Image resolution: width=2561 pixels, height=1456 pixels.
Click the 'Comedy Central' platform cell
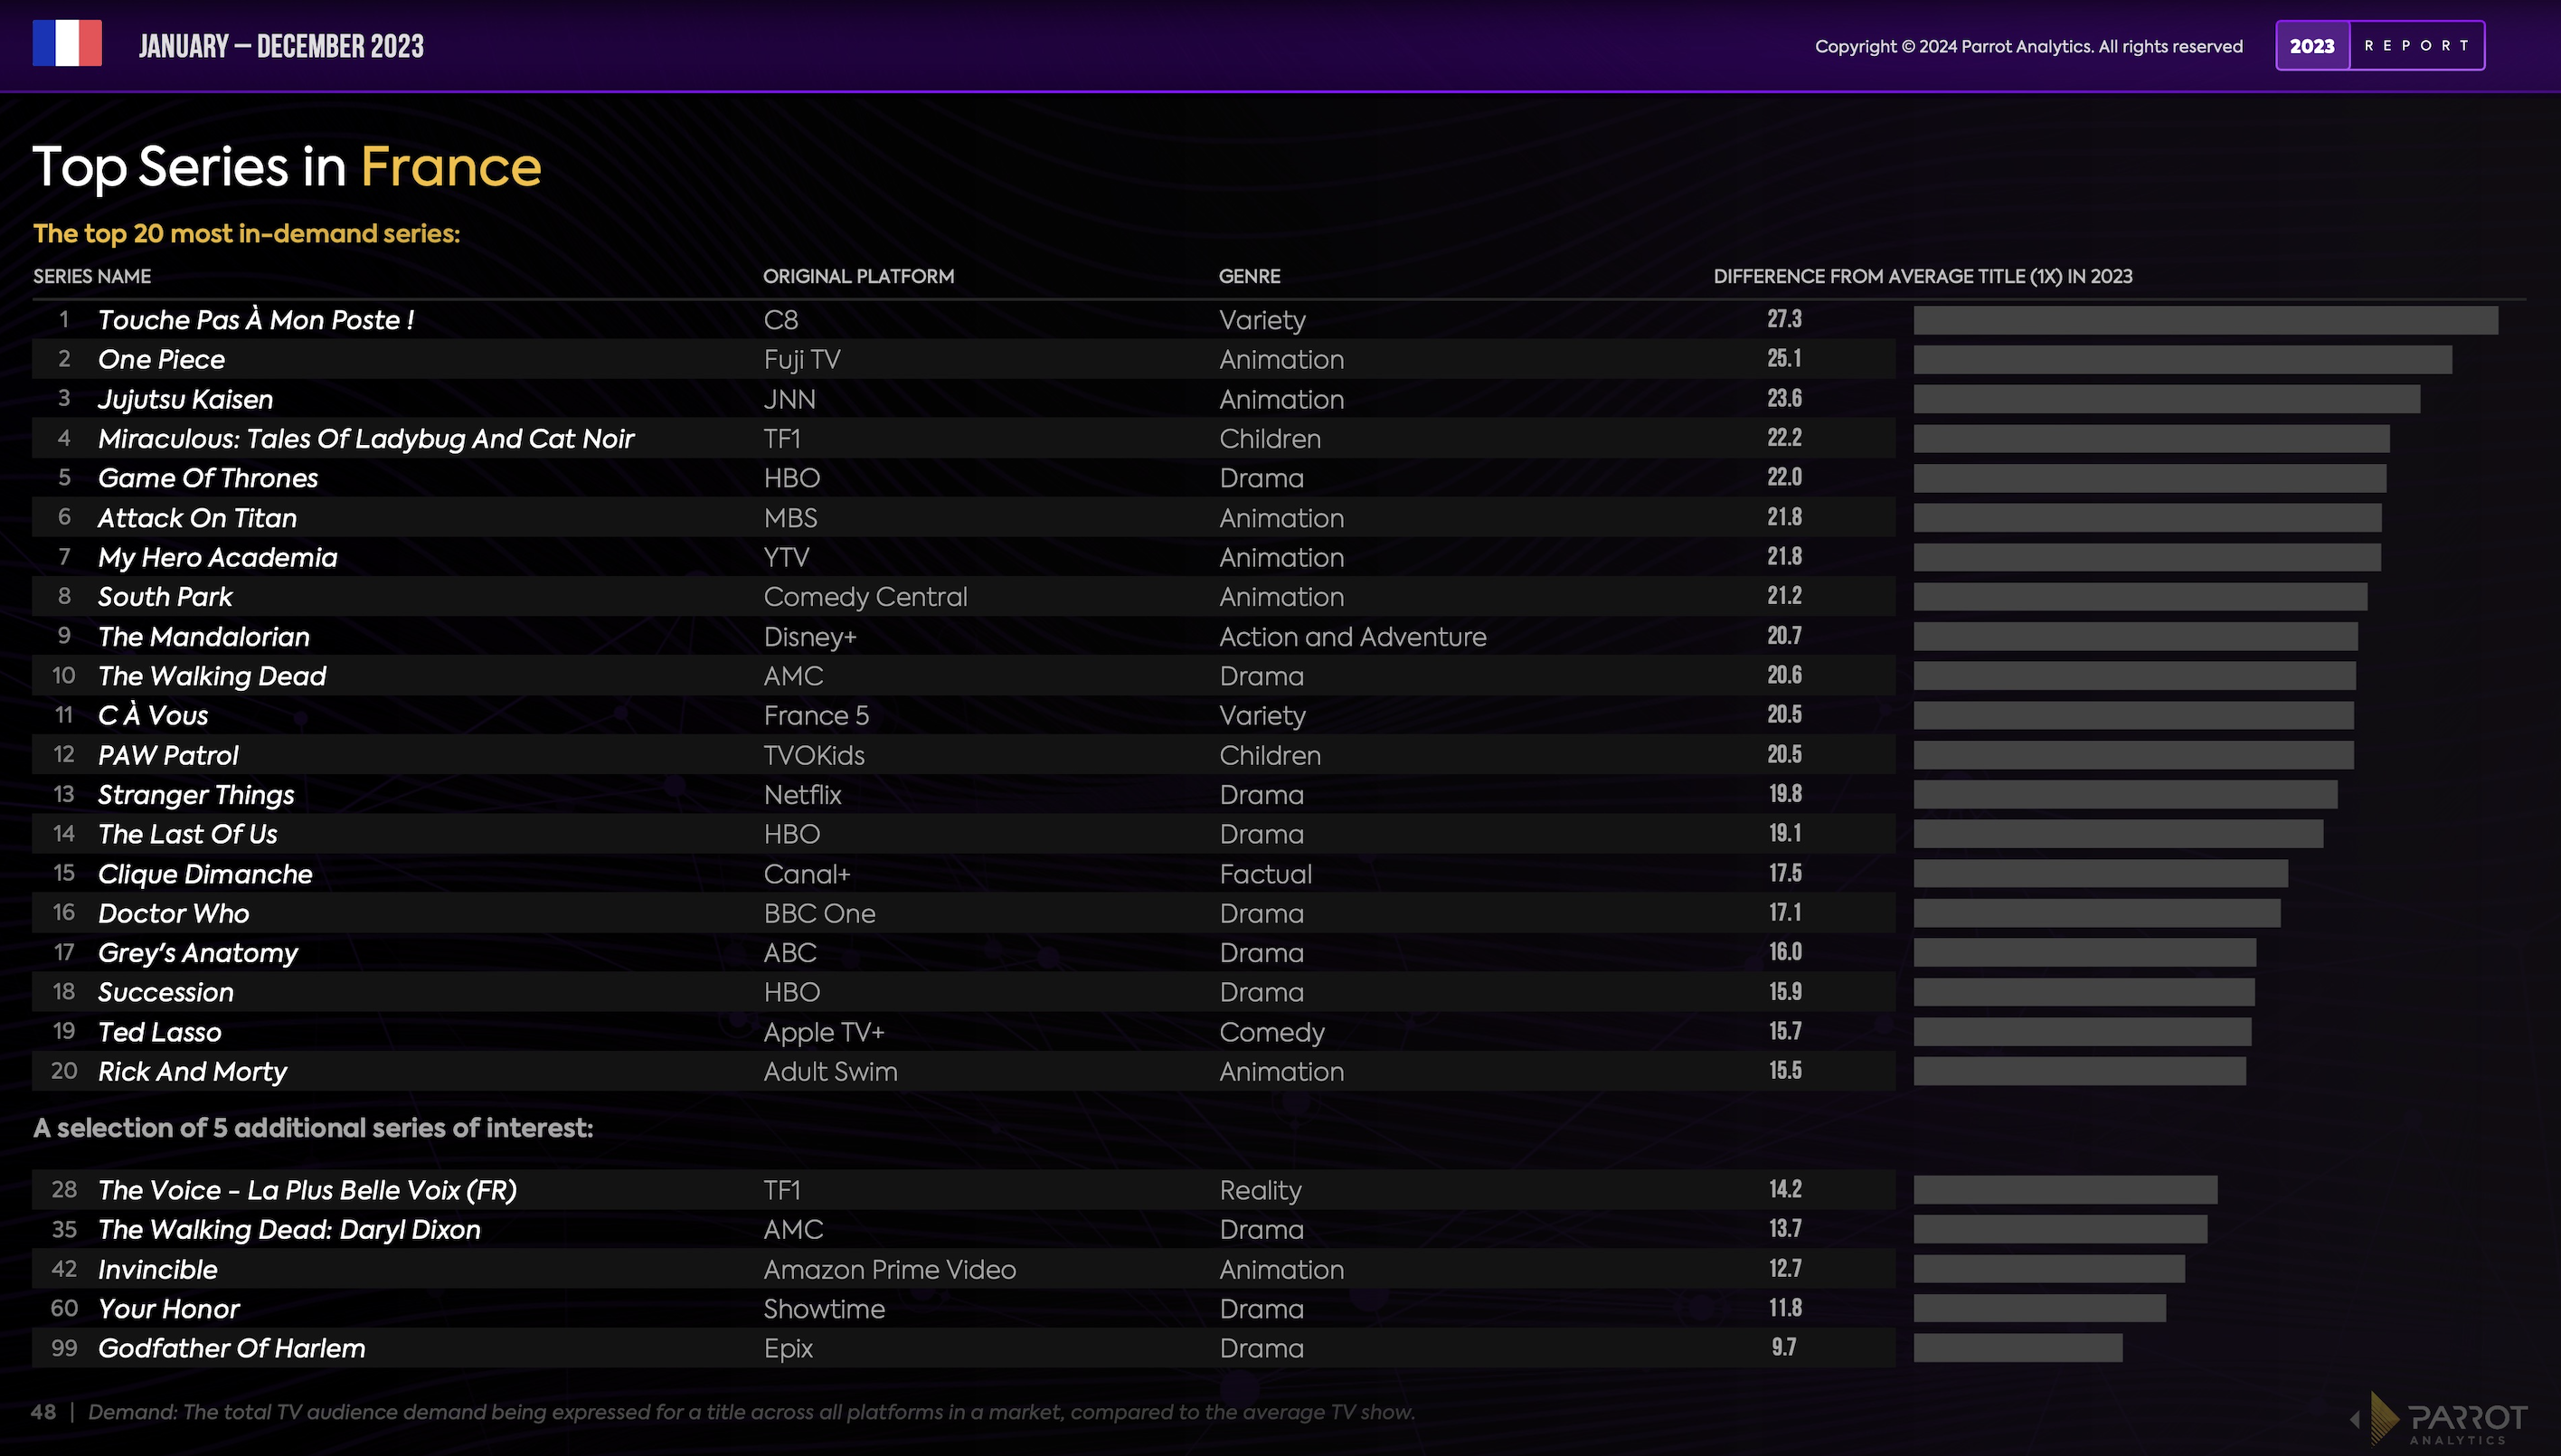tap(865, 597)
